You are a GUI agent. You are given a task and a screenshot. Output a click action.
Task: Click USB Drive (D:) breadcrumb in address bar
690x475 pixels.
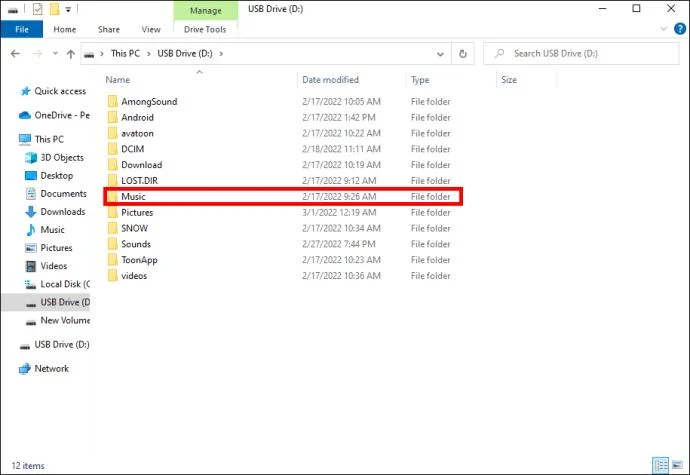click(185, 53)
